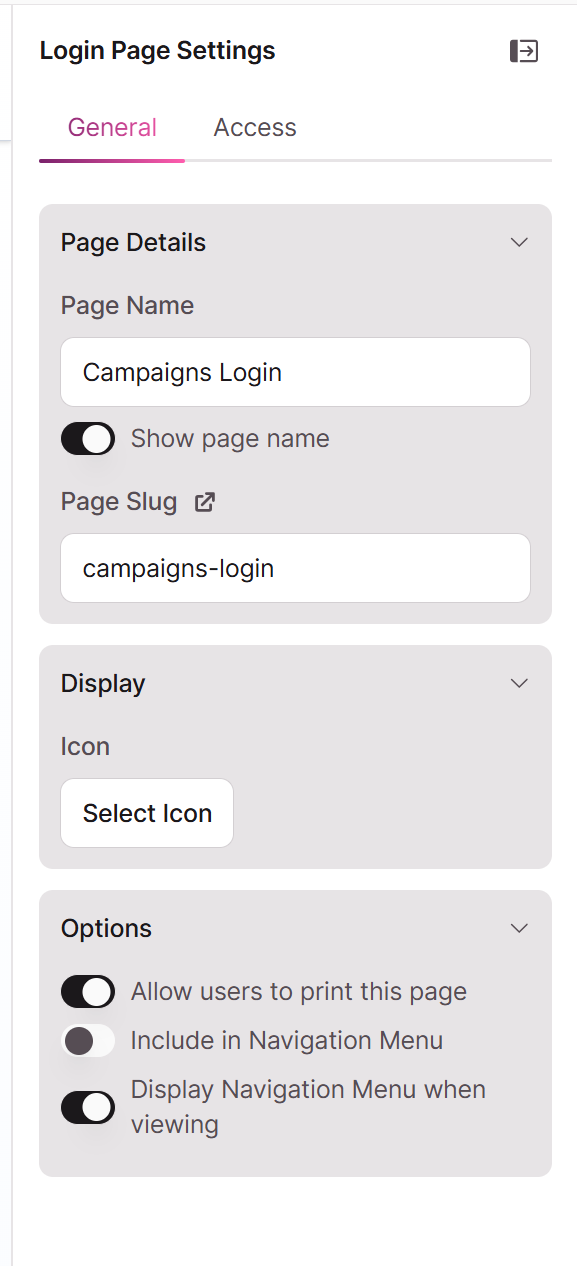Switch to the Access tab
The width and height of the screenshot is (577, 1266).
click(x=255, y=128)
